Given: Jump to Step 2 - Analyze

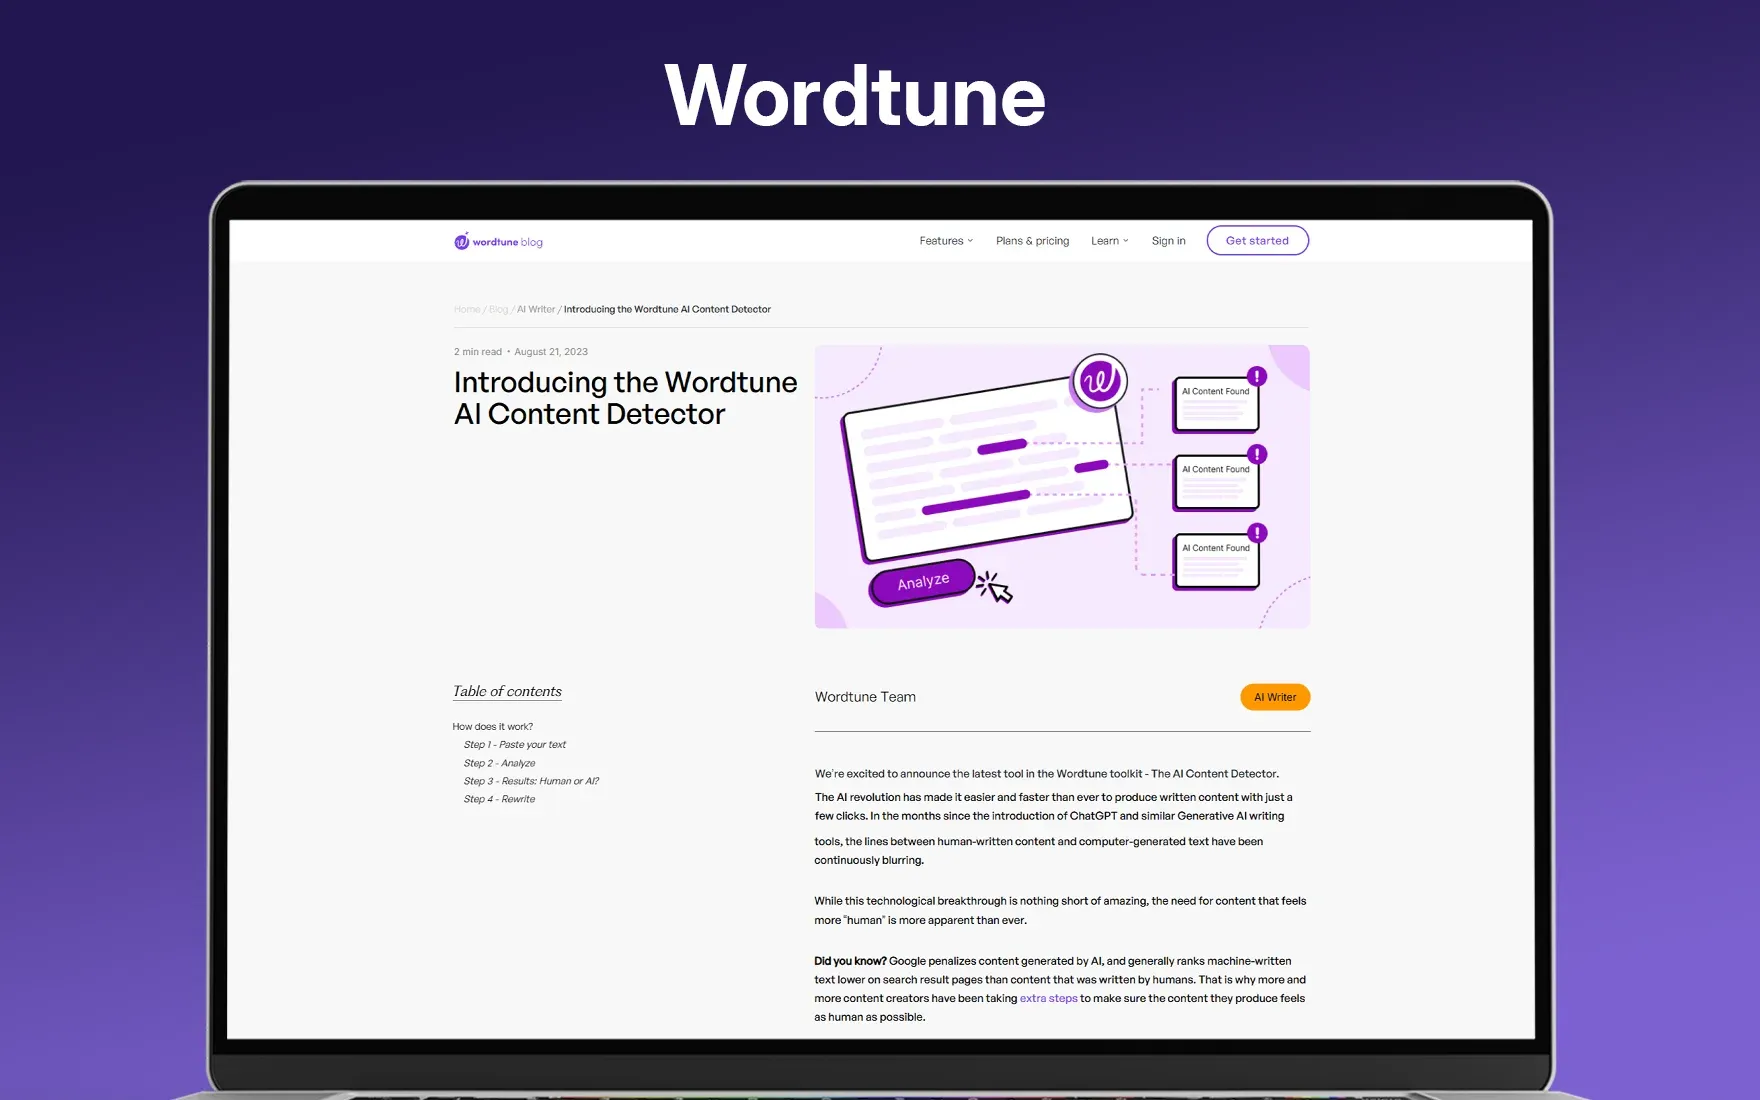Looking at the screenshot, I should pos(499,763).
